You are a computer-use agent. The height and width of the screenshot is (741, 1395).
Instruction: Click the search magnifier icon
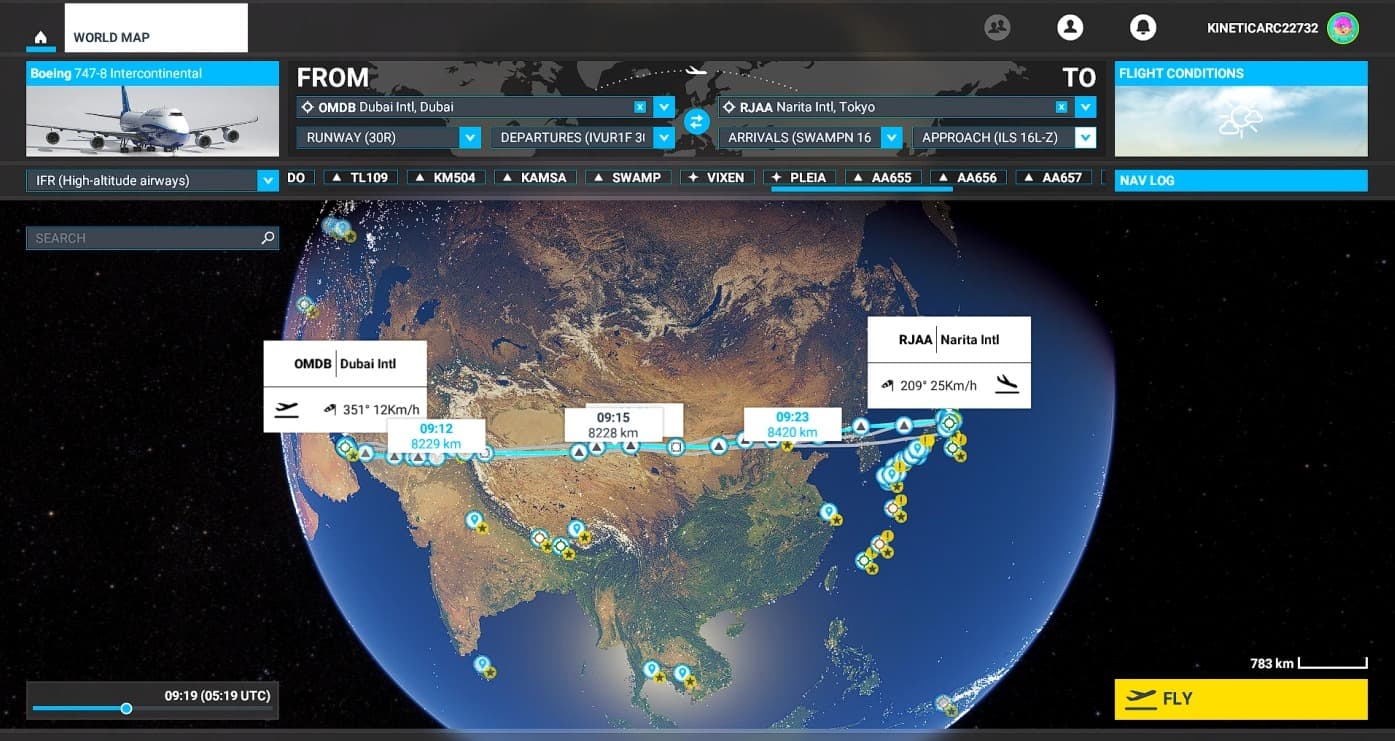267,238
